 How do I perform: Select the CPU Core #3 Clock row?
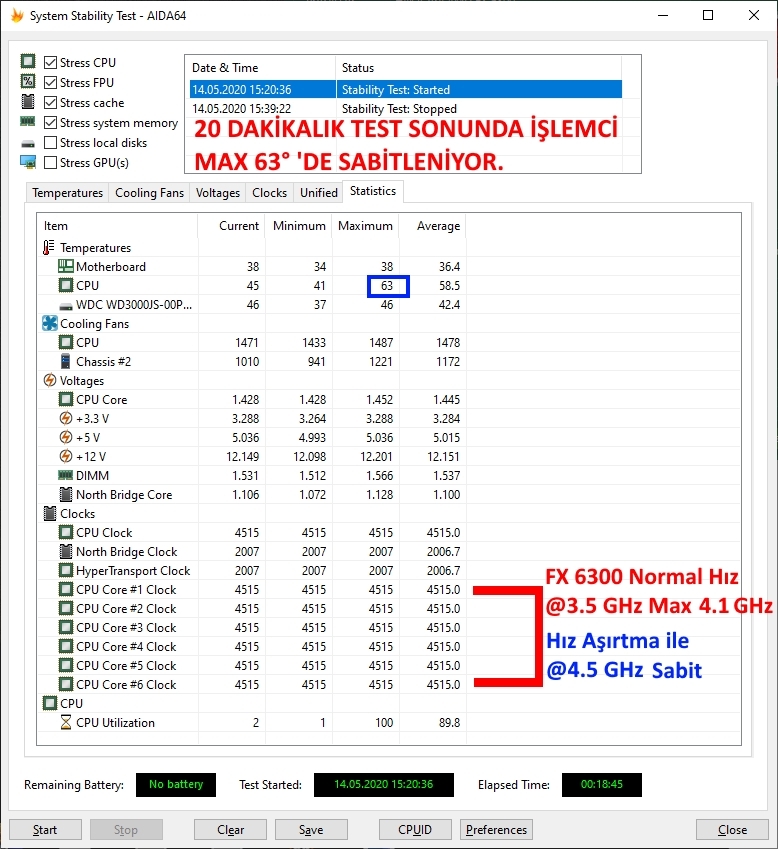(251, 628)
